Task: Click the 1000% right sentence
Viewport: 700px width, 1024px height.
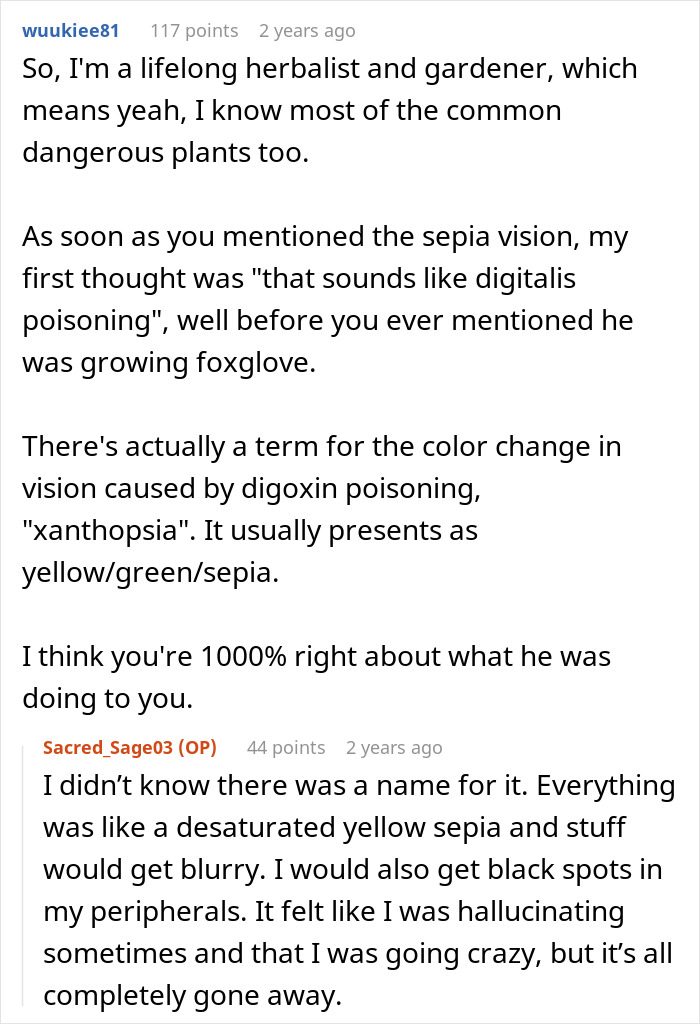Action: point(317,677)
